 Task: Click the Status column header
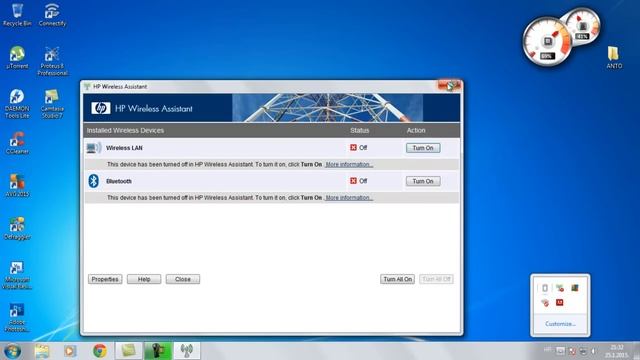360,130
